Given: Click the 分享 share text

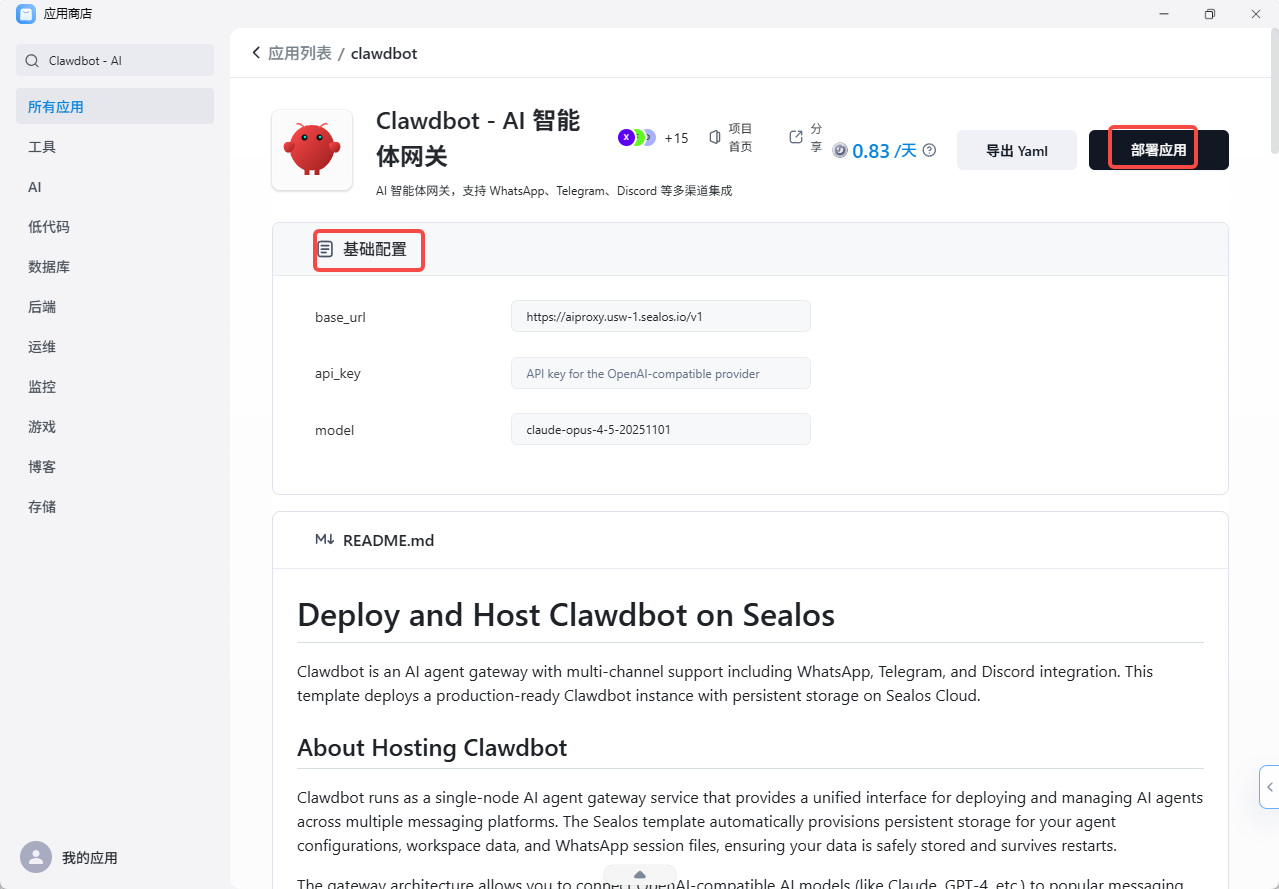Looking at the screenshot, I should tap(816, 138).
